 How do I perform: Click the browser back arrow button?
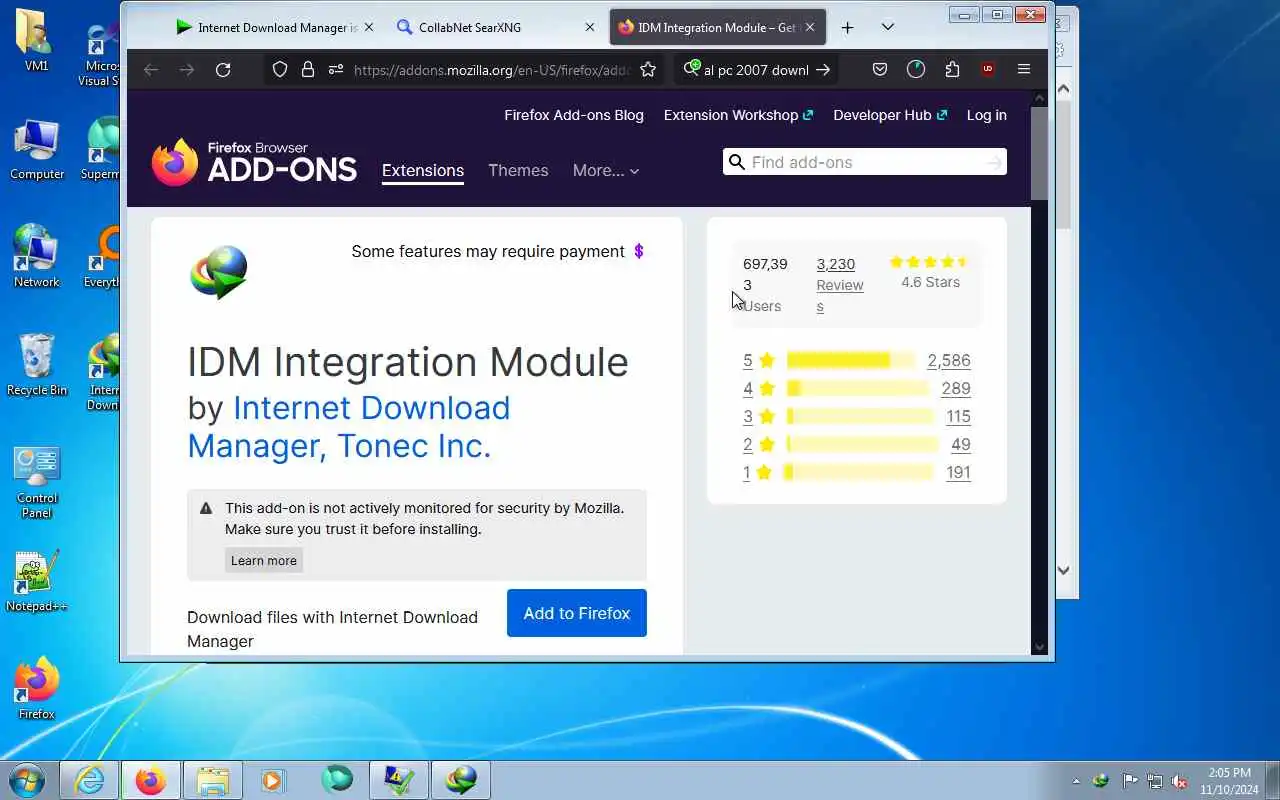pos(151,69)
